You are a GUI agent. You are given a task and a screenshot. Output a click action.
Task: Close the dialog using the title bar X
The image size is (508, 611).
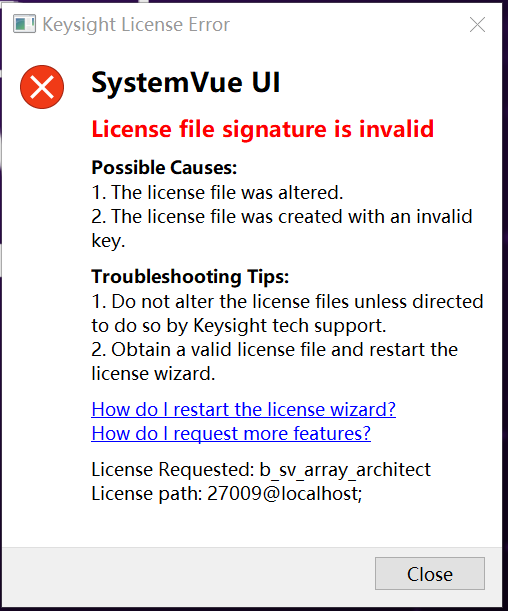(477, 25)
